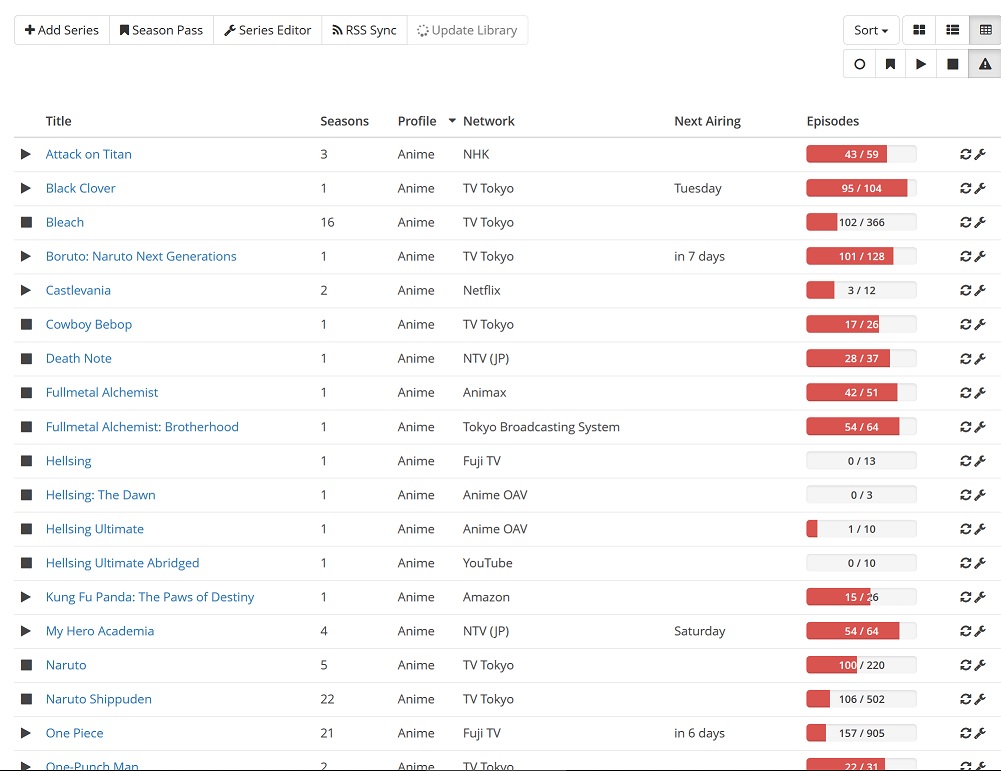Viewport: 1001px width, 771px height.
Task: Open Cowboy Bebop series link
Action: (89, 324)
